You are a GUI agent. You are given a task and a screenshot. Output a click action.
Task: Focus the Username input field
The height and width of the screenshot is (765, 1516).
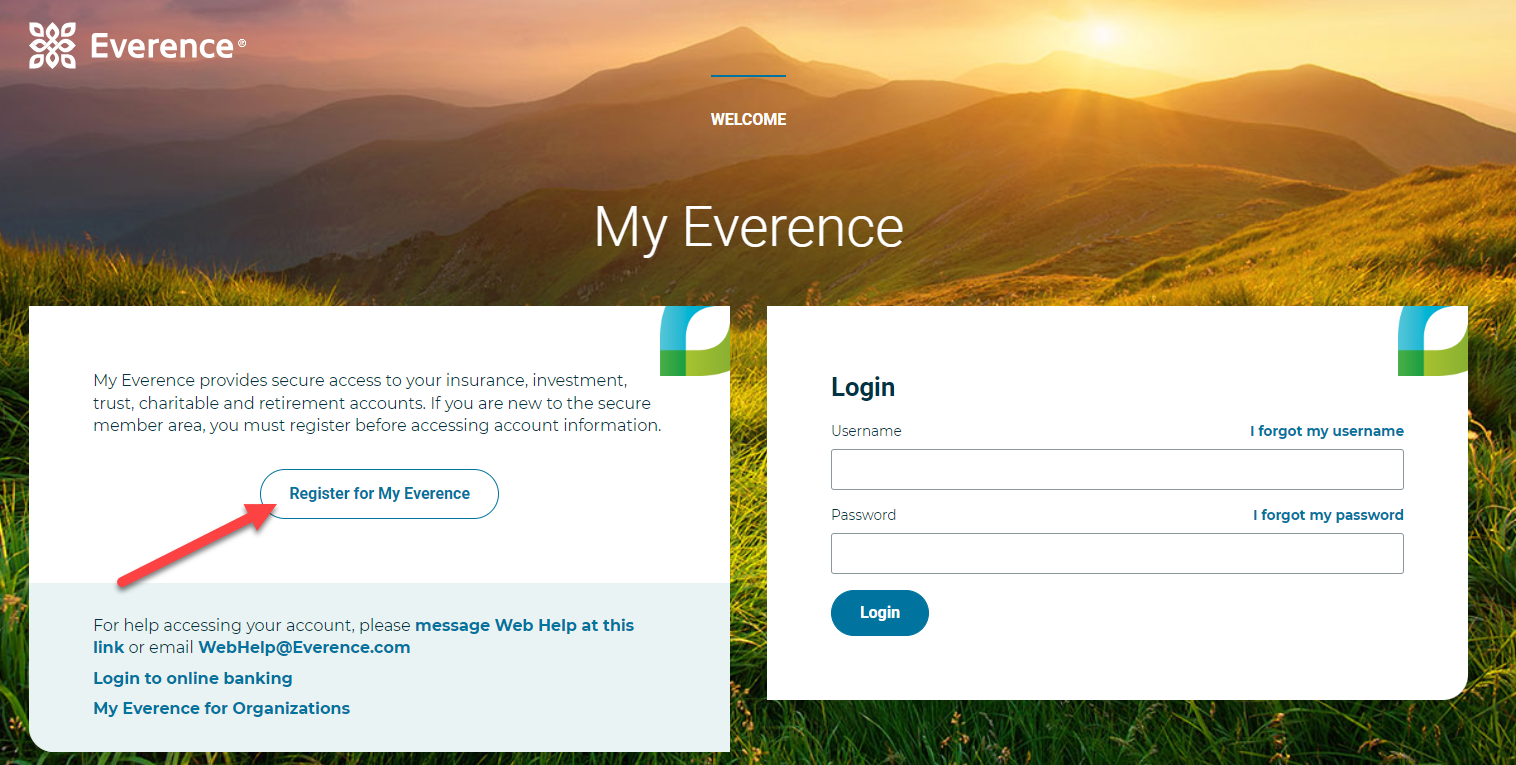pos(1117,469)
